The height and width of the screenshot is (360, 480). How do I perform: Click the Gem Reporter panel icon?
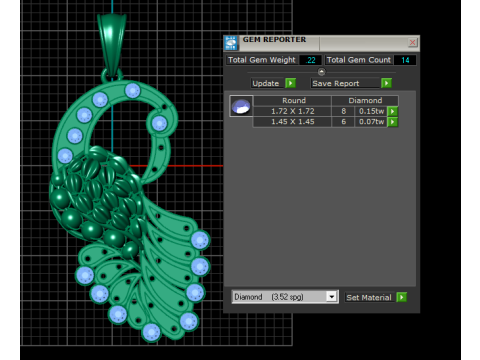231,43
